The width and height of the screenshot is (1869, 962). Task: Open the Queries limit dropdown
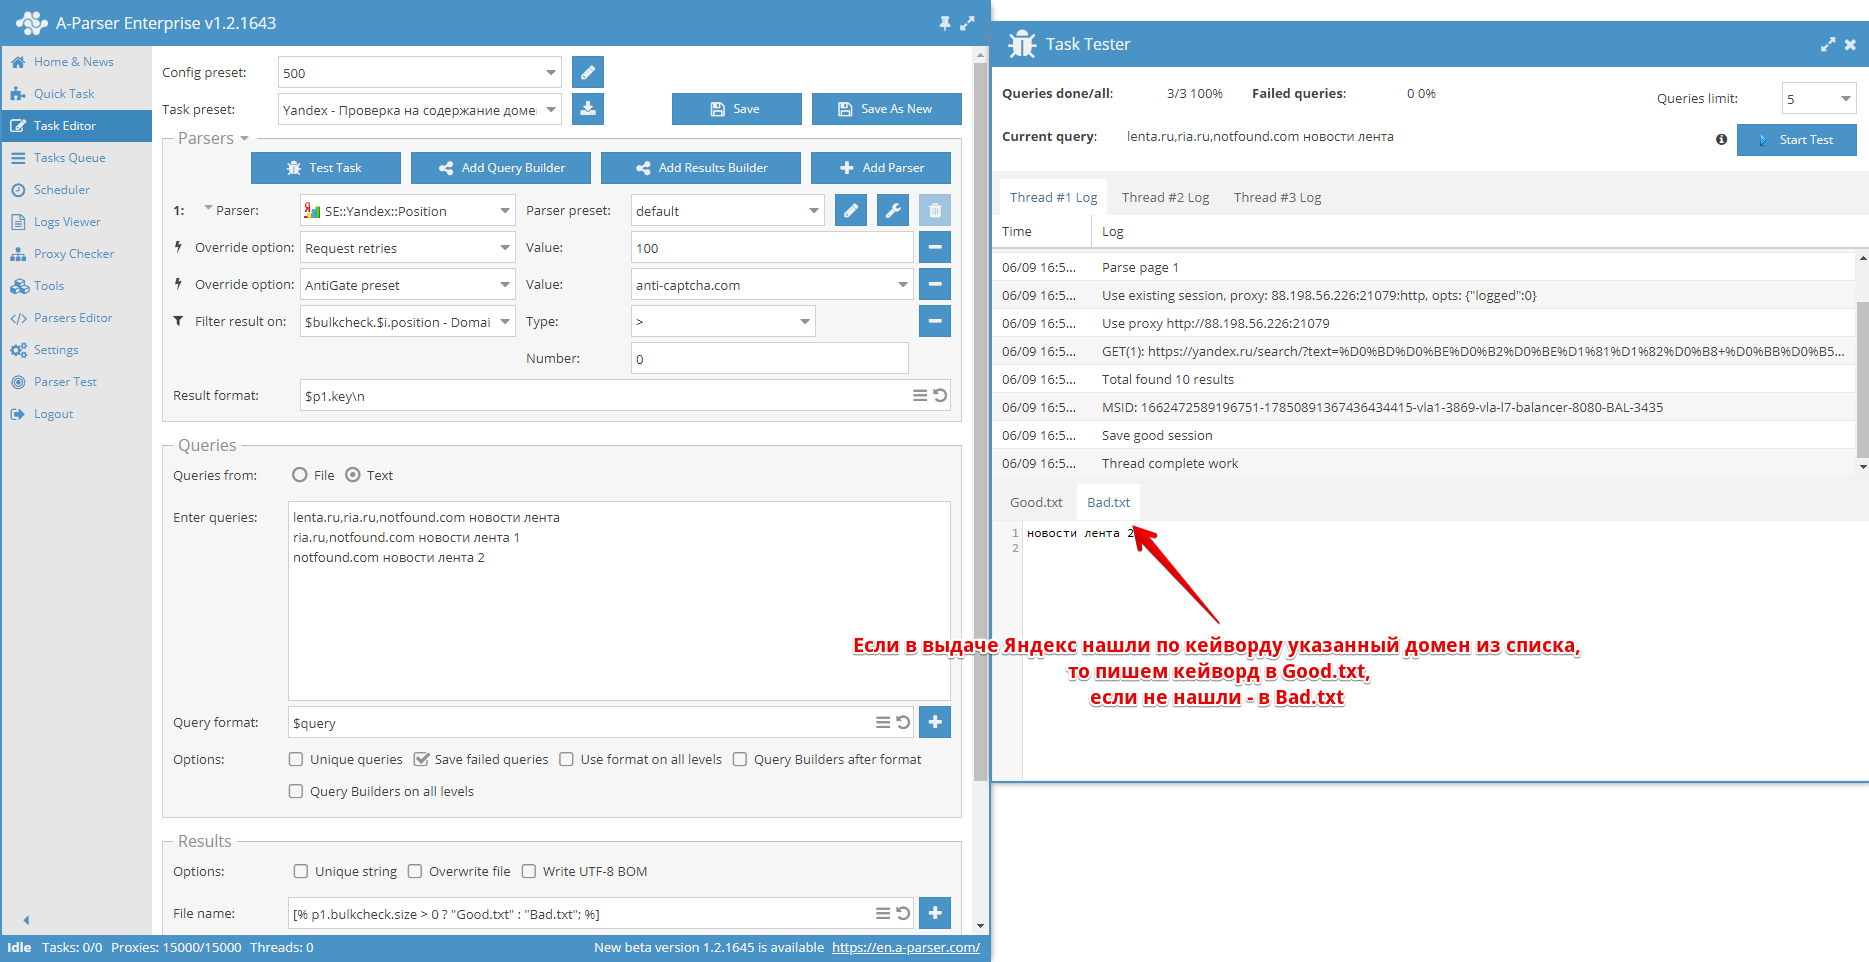tap(1846, 98)
